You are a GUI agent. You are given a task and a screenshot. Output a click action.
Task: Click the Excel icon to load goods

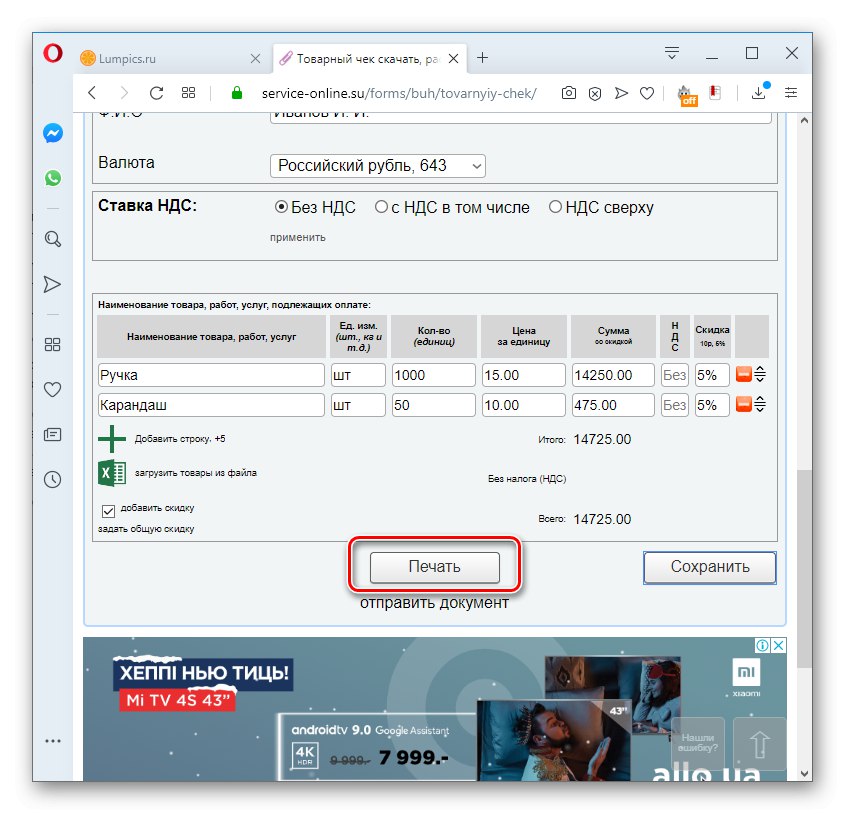pos(112,473)
